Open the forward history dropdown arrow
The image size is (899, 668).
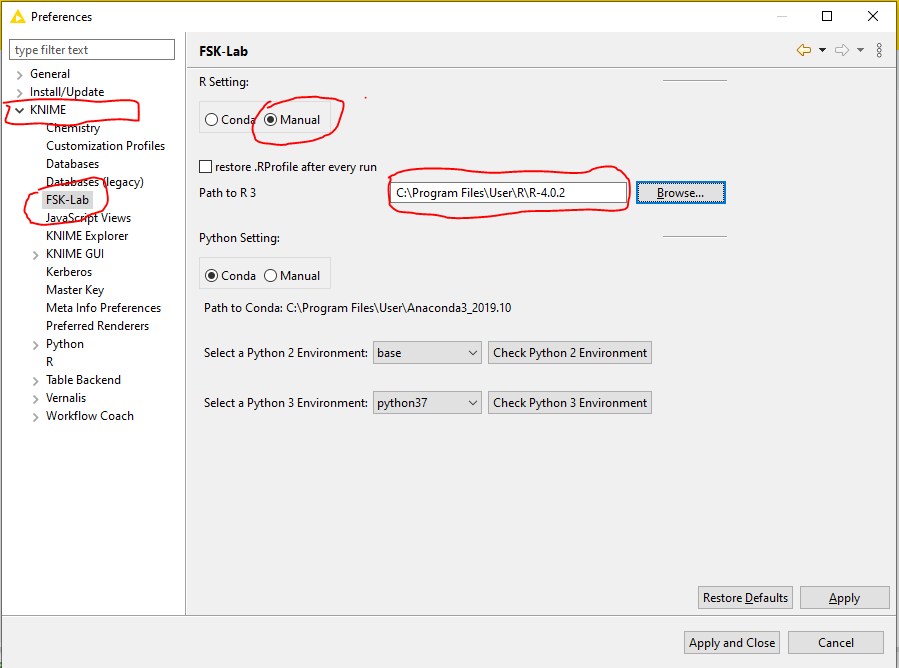[860, 50]
